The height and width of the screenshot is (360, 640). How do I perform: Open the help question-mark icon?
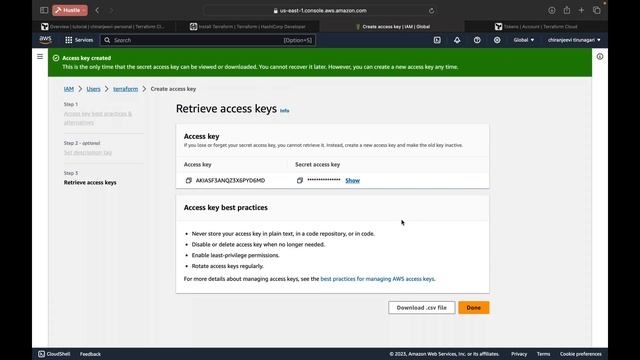pyautogui.click(x=477, y=40)
